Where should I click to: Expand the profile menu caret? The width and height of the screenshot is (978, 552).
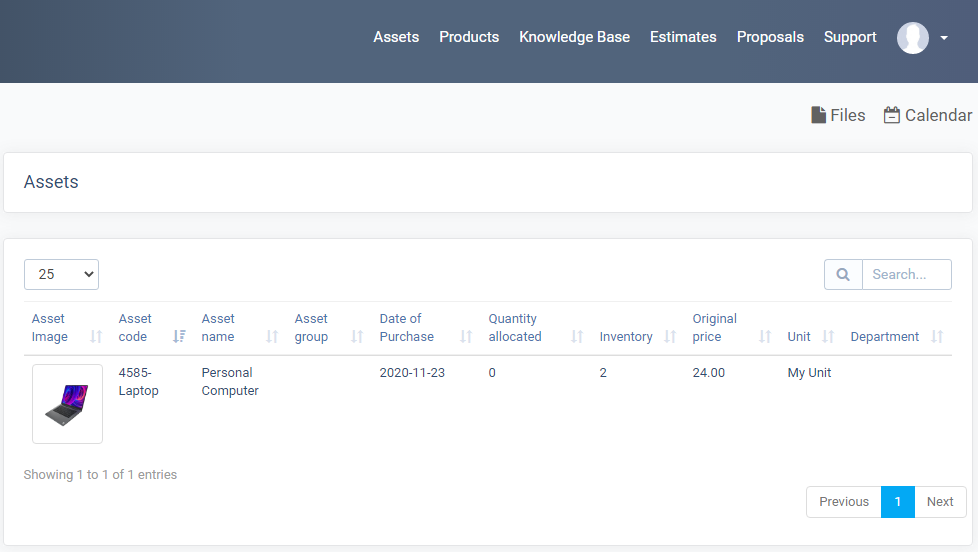tap(944, 38)
